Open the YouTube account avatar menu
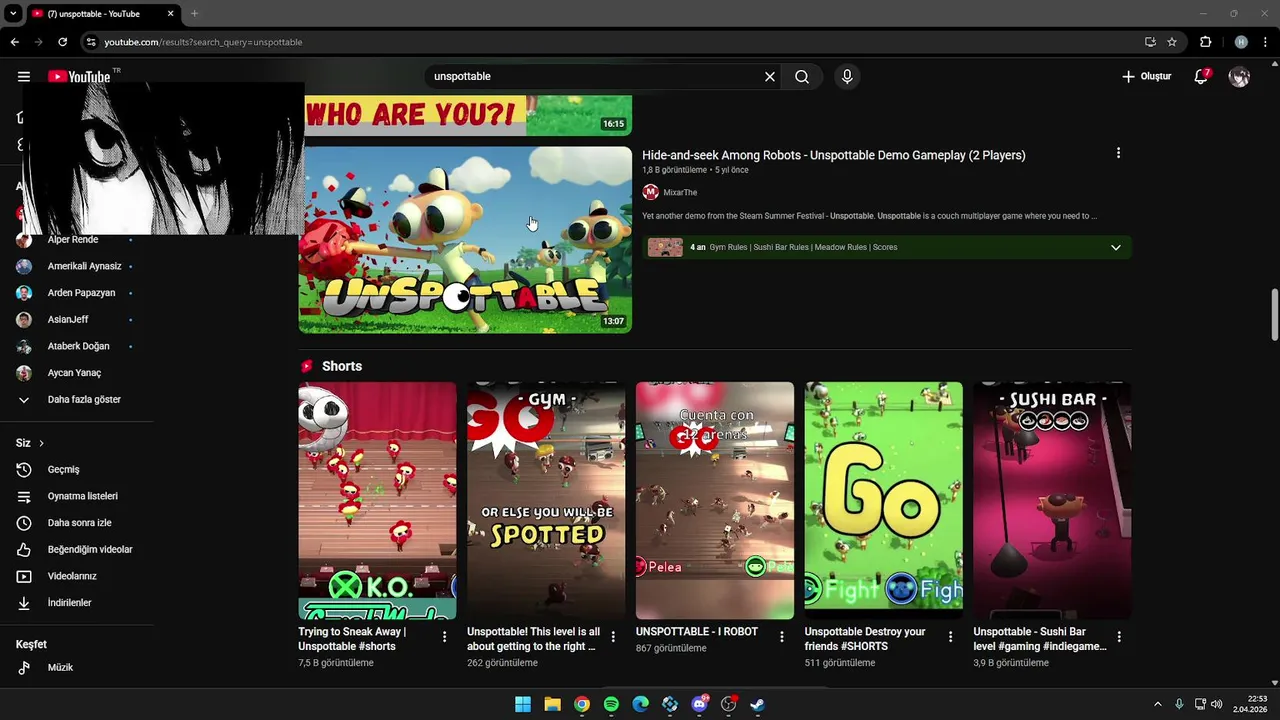The image size is (1280, 720). pyautogui.click(x=1239, y=76)
